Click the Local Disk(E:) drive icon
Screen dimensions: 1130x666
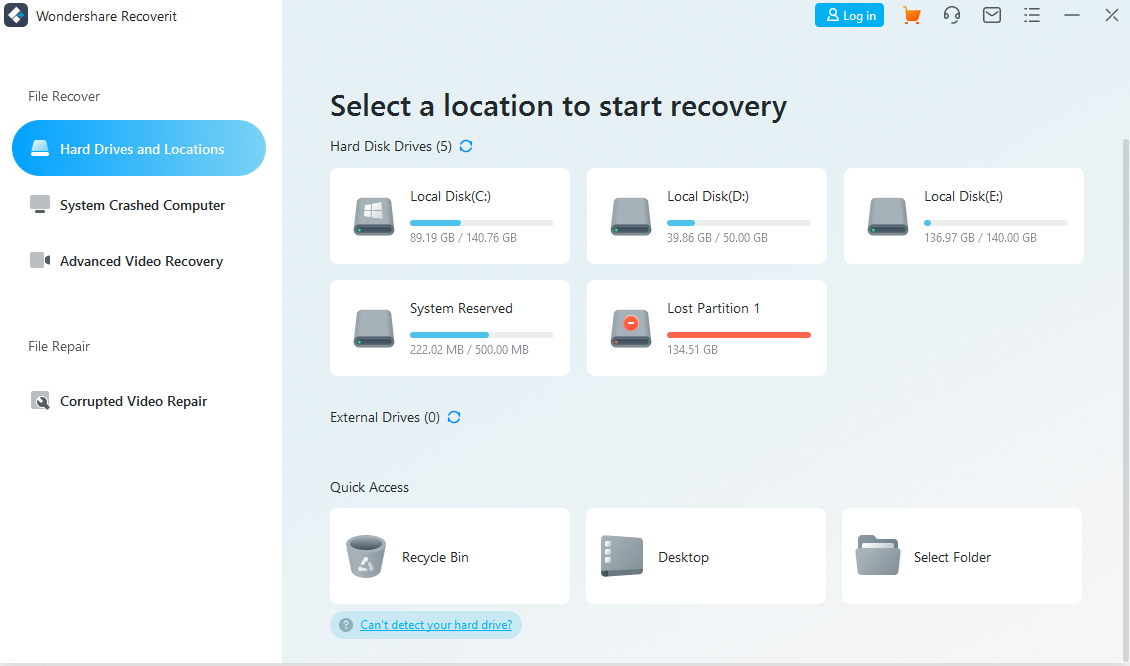point(888,216)
